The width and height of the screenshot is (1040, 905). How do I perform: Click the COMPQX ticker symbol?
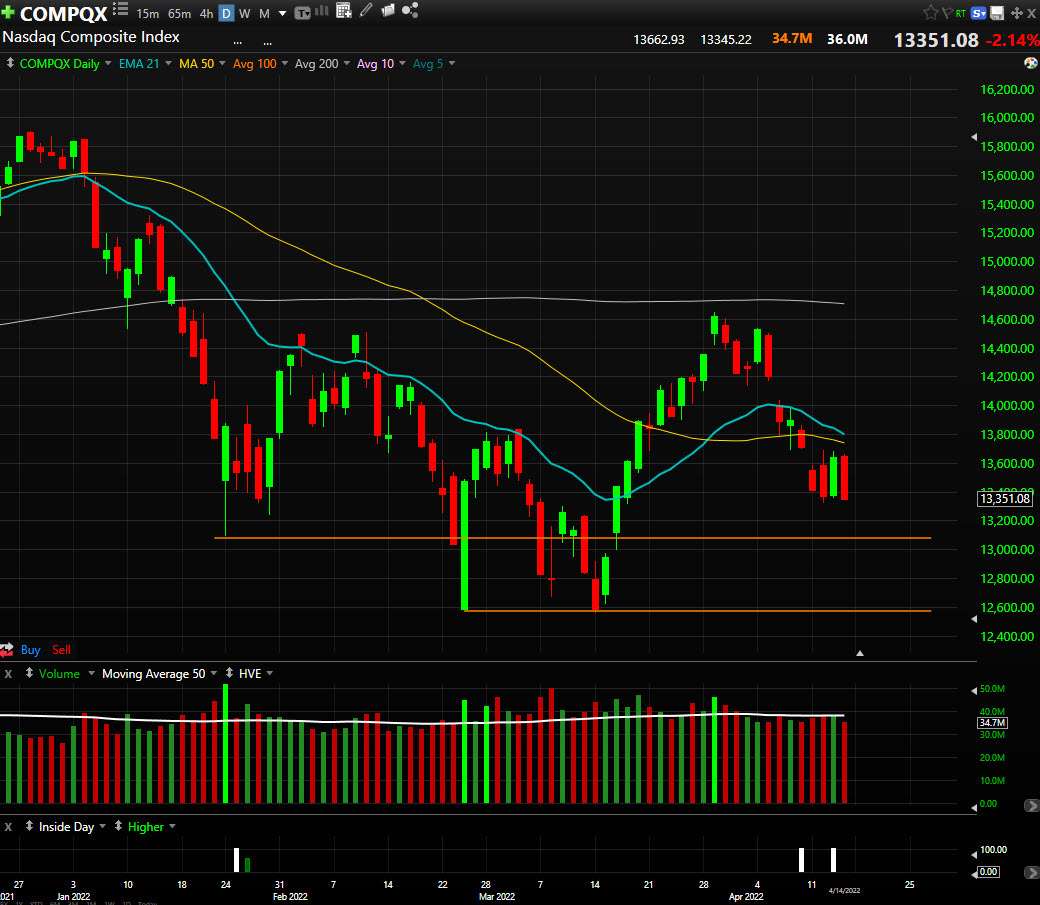click(64, 14)
